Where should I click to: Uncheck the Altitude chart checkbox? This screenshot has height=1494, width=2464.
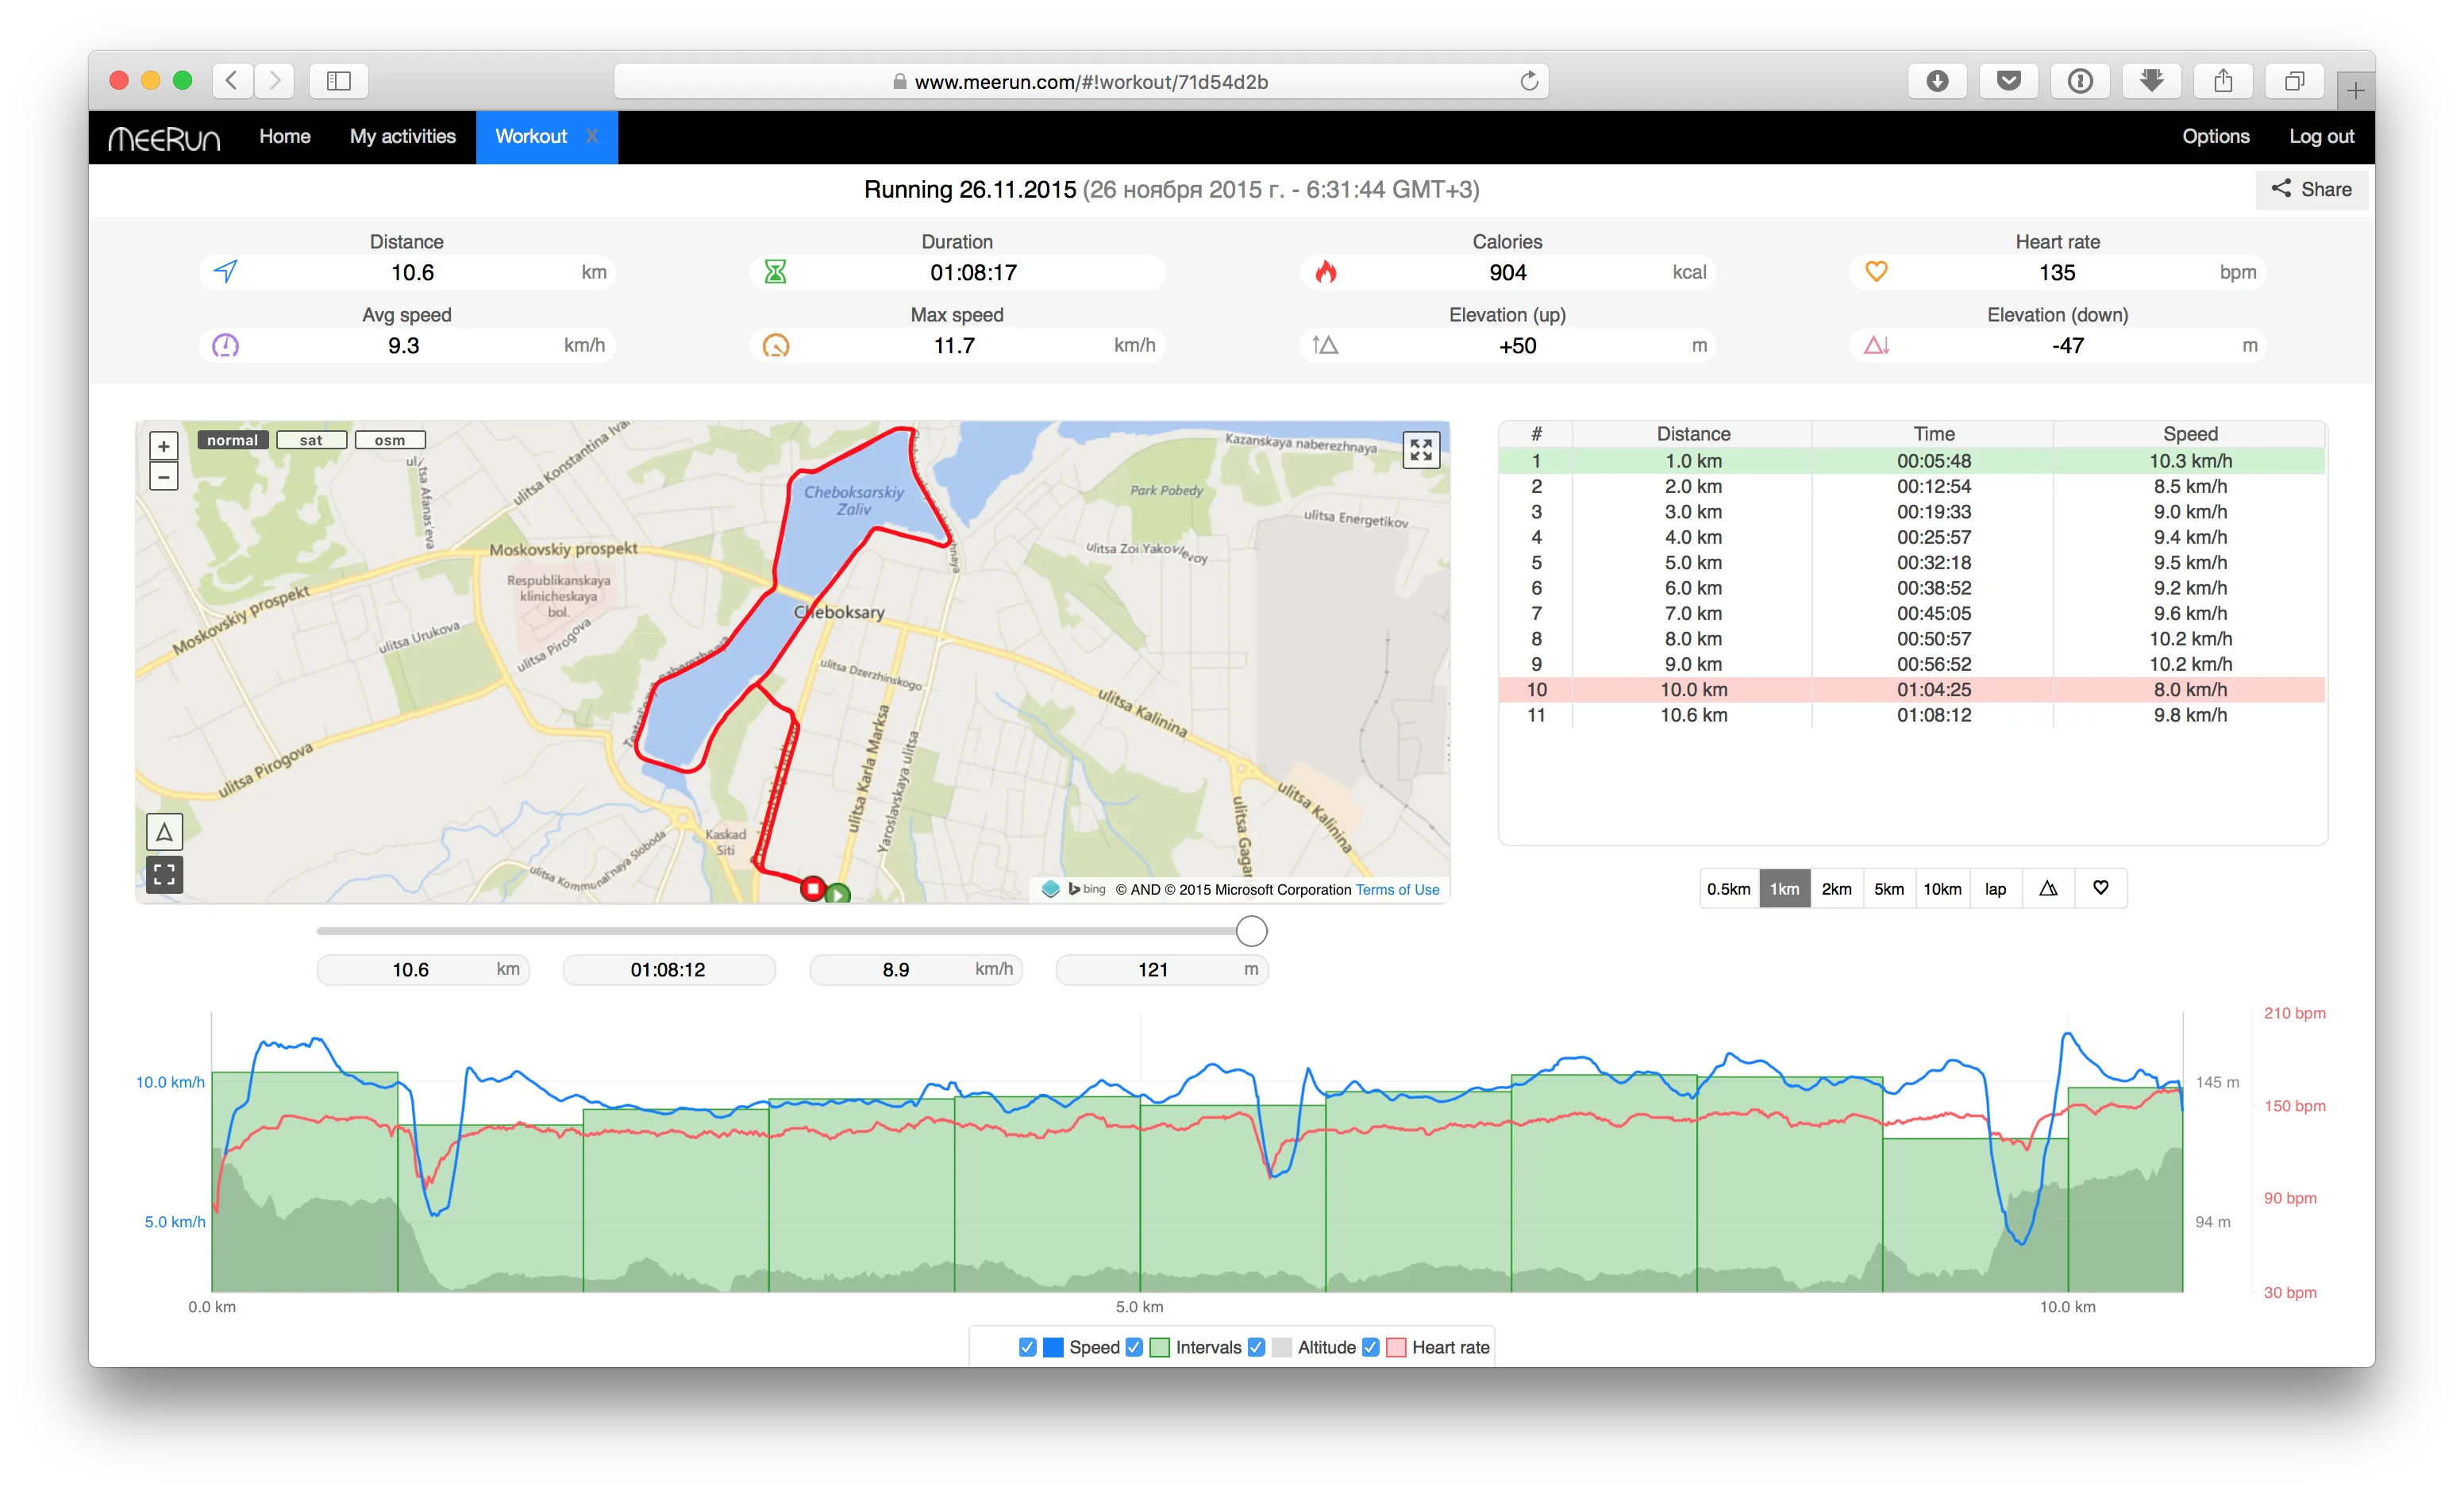coord(1257,1347)
